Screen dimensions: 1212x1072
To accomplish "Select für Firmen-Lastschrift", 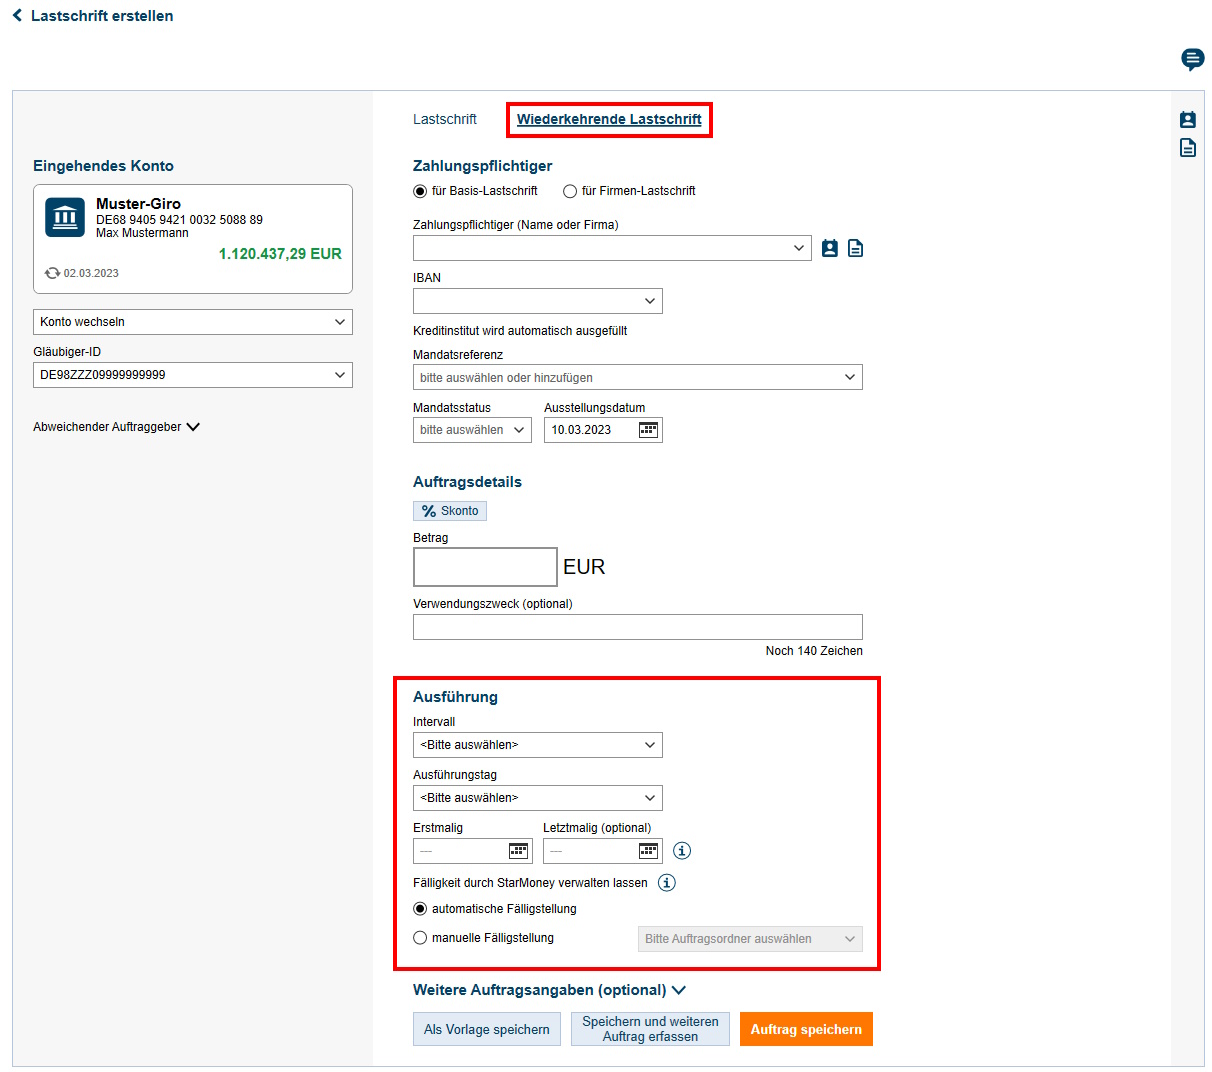I will coord(569,190).
